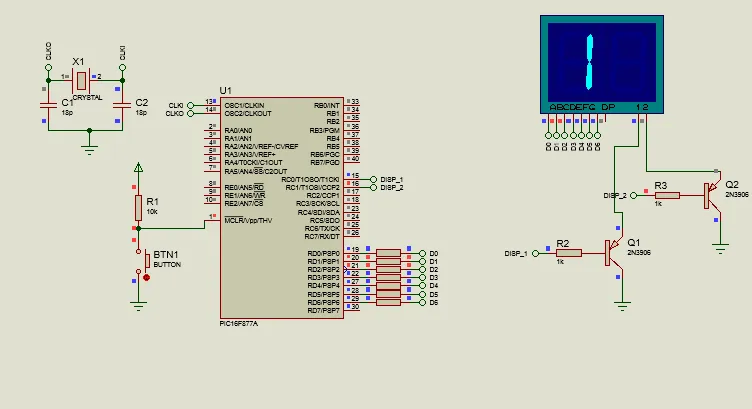Select resistor R3 symbol
Image resolution: width=752 pixels, height=409 pixels.
click(667, 195)
